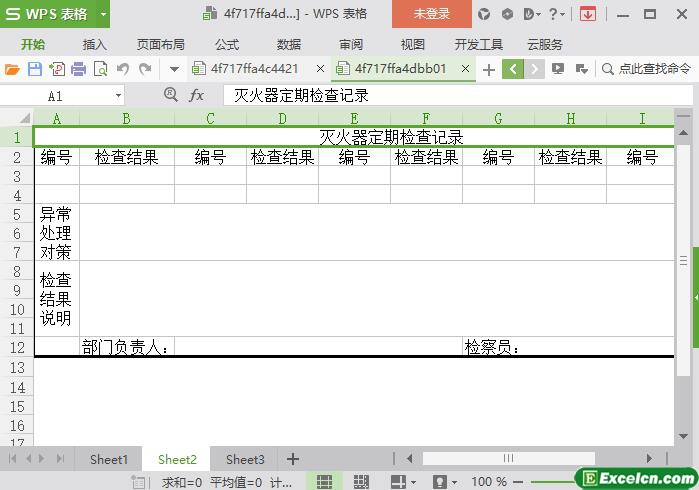The width and height of the screenshot is (699, 490).
Task: Click the 异常处理对策 cell
Action: pos(57,233)
